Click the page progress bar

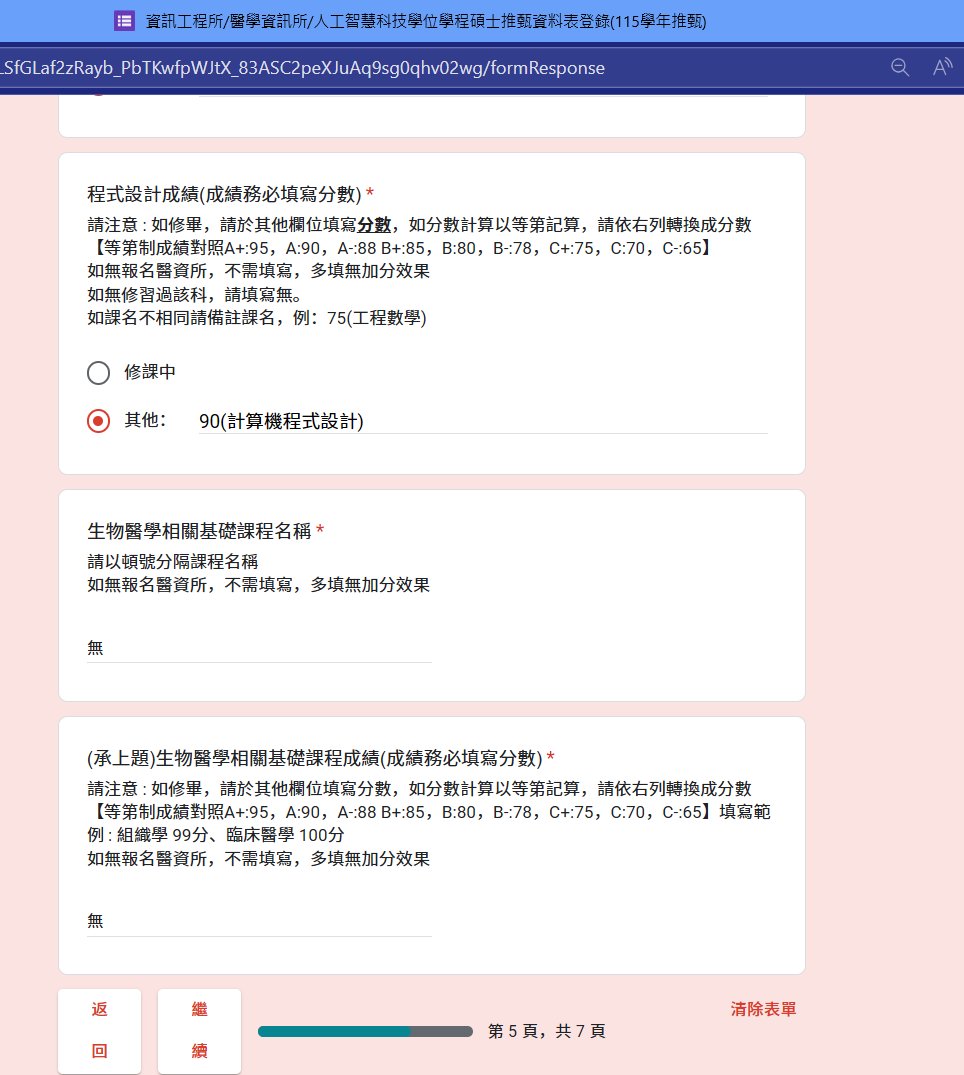pyautogui.click(x=365, y=1031)
